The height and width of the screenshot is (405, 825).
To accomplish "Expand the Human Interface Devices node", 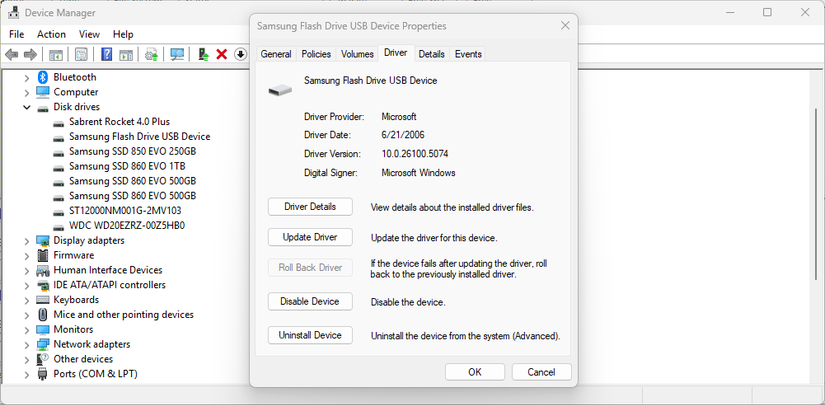I will (27, 270).
